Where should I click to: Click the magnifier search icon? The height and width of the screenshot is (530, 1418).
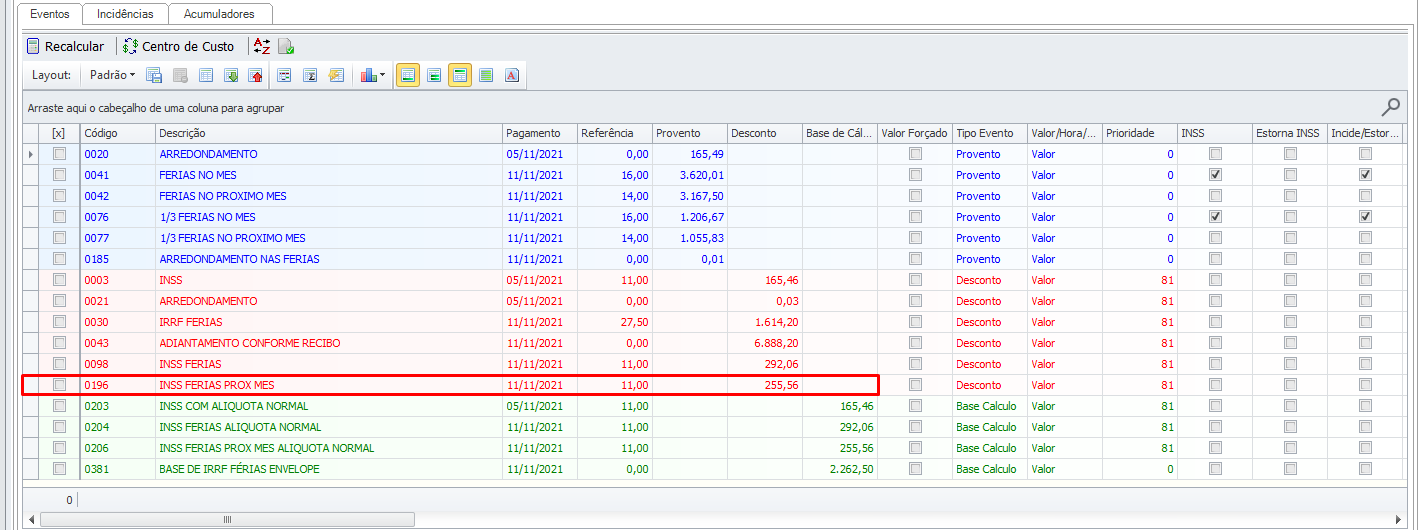tap(1391, 107)
